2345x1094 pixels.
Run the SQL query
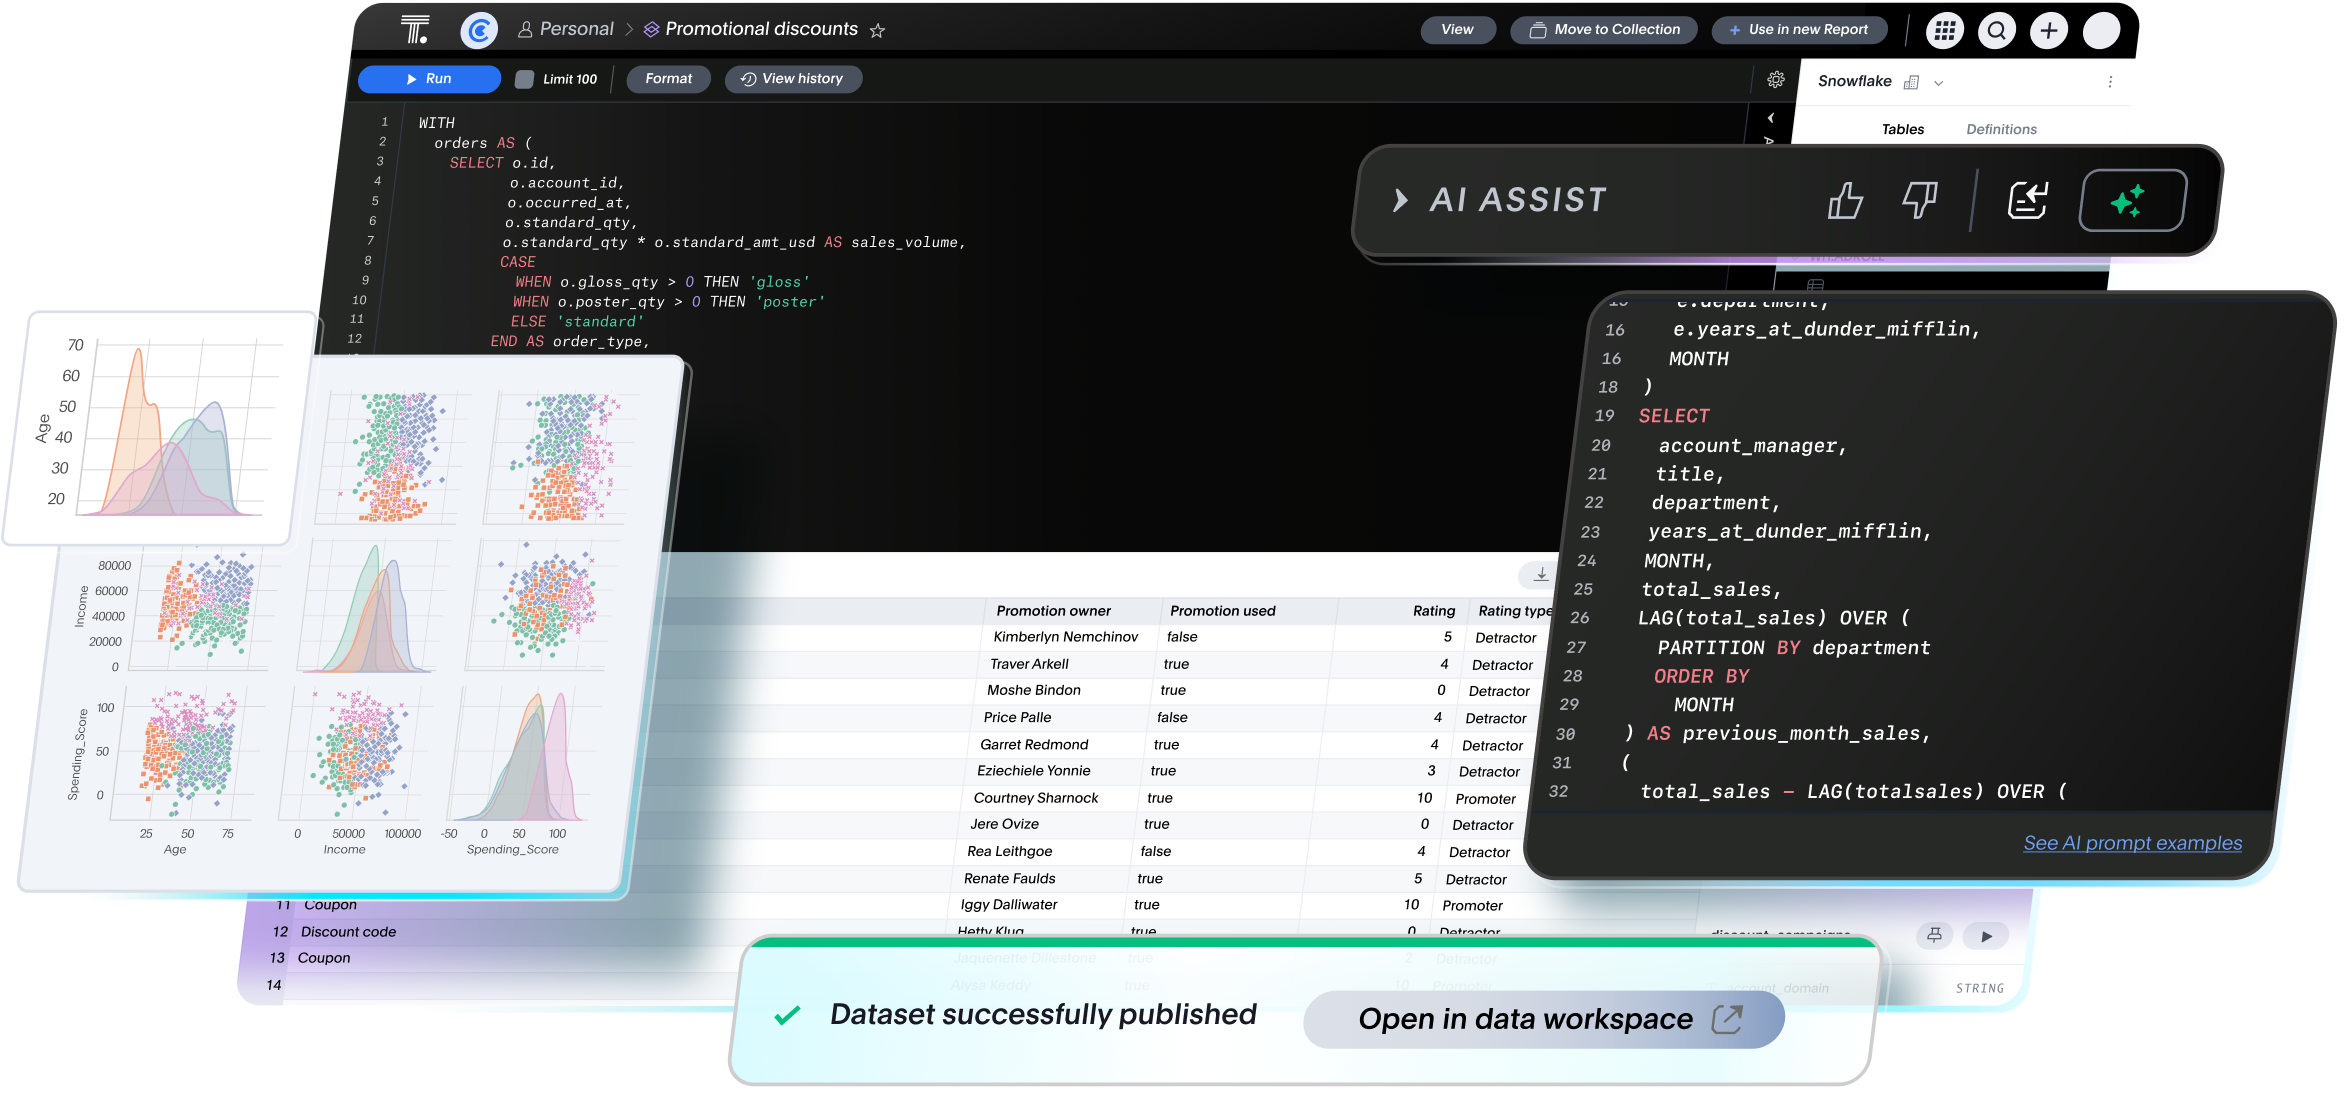[429, 78]
